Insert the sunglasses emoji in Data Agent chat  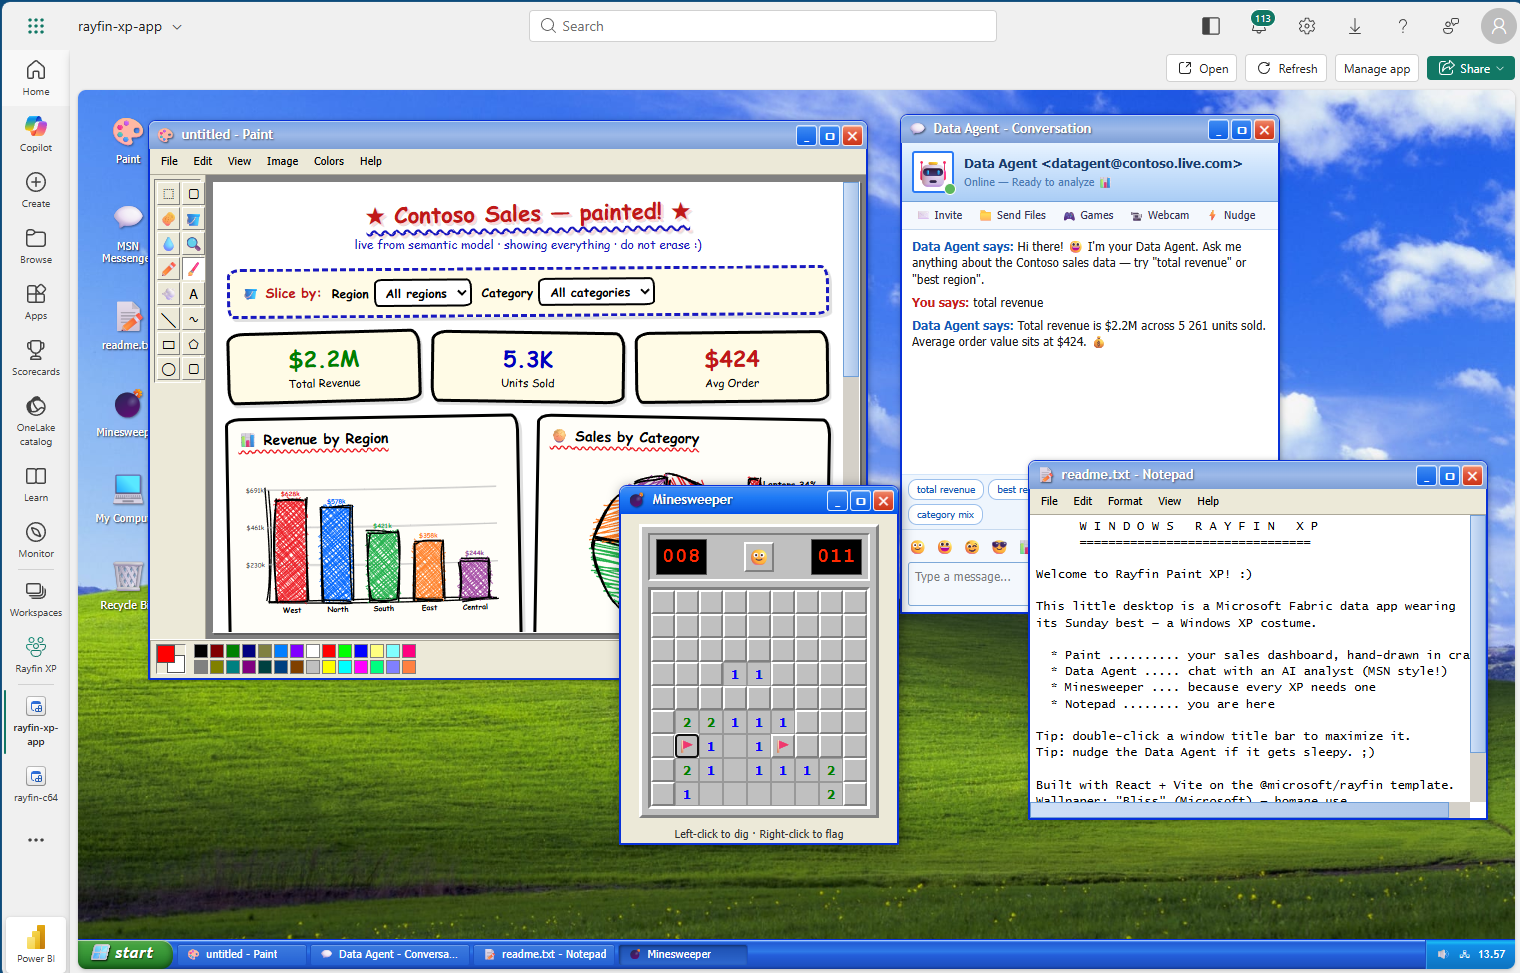pos(999,547)
